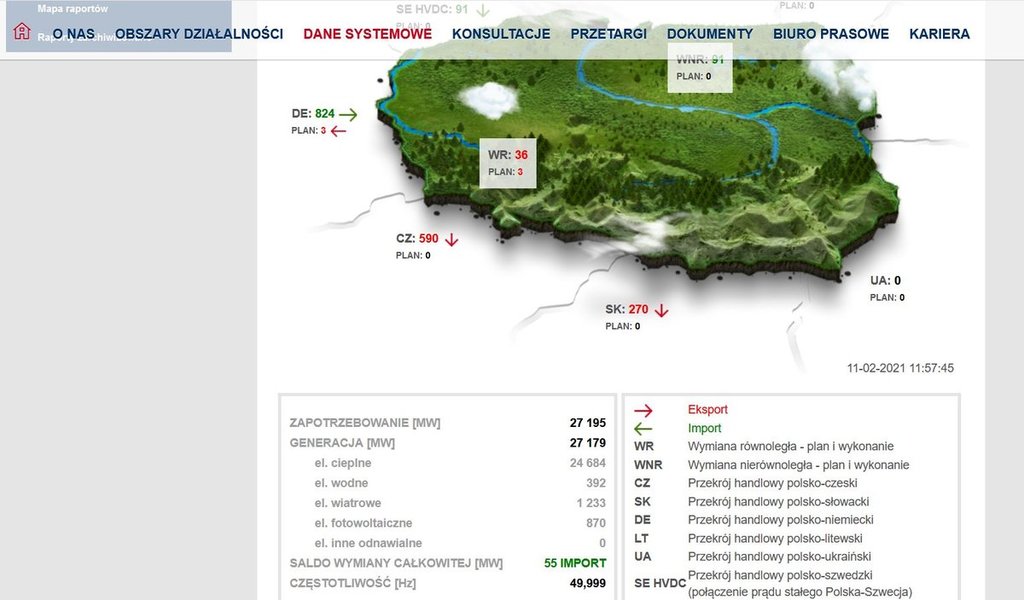Click the green down arrow beside SE HVDC 91
1024x600 pixels.
pyautogui.click(x=483, y=10)
